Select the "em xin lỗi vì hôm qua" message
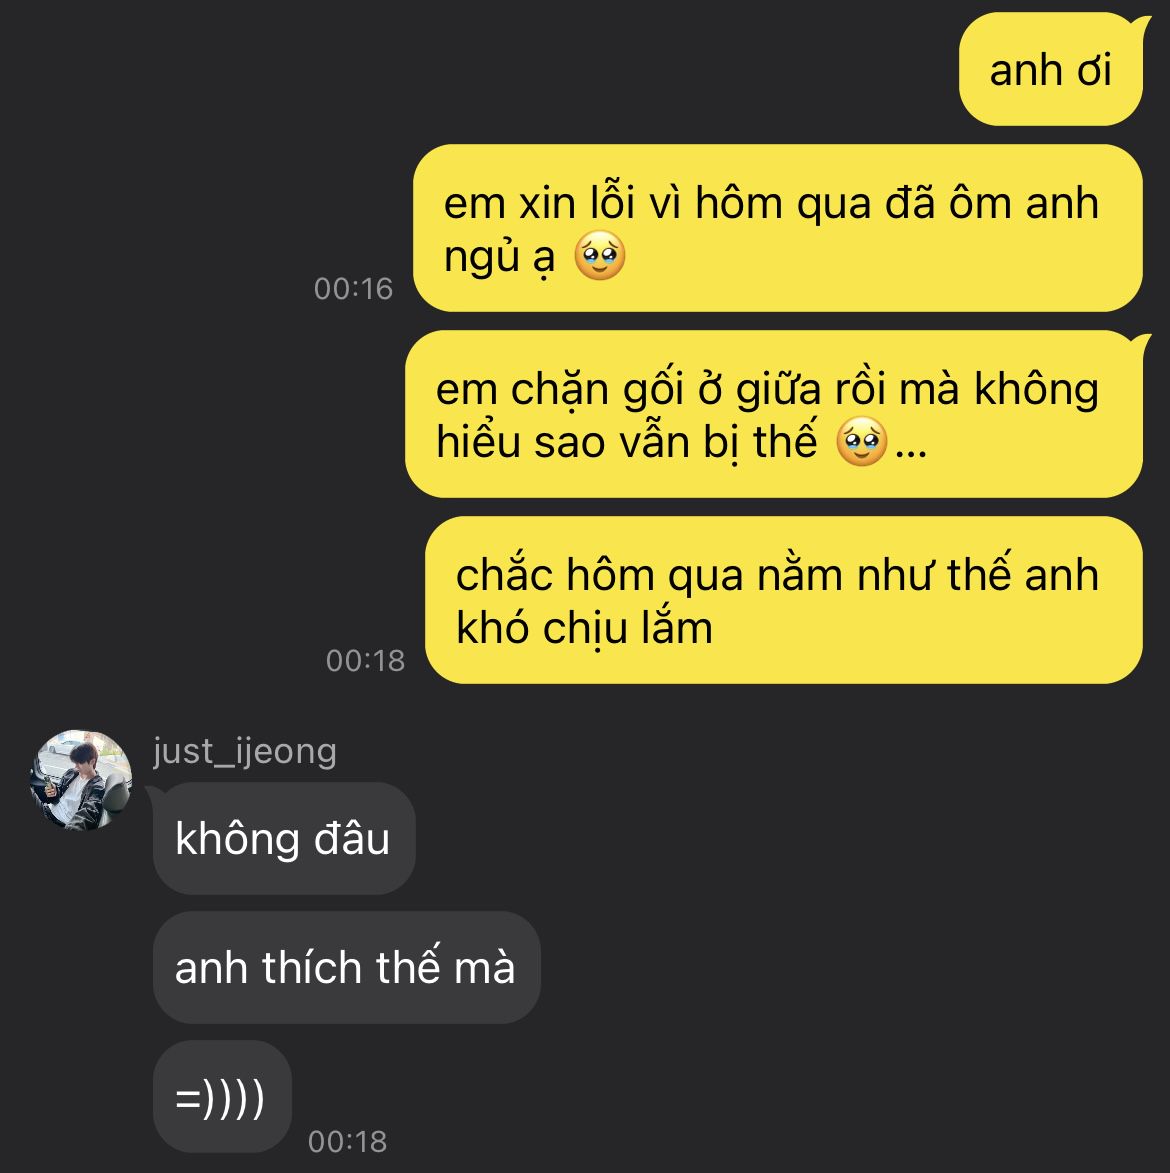 click(778, 228)
